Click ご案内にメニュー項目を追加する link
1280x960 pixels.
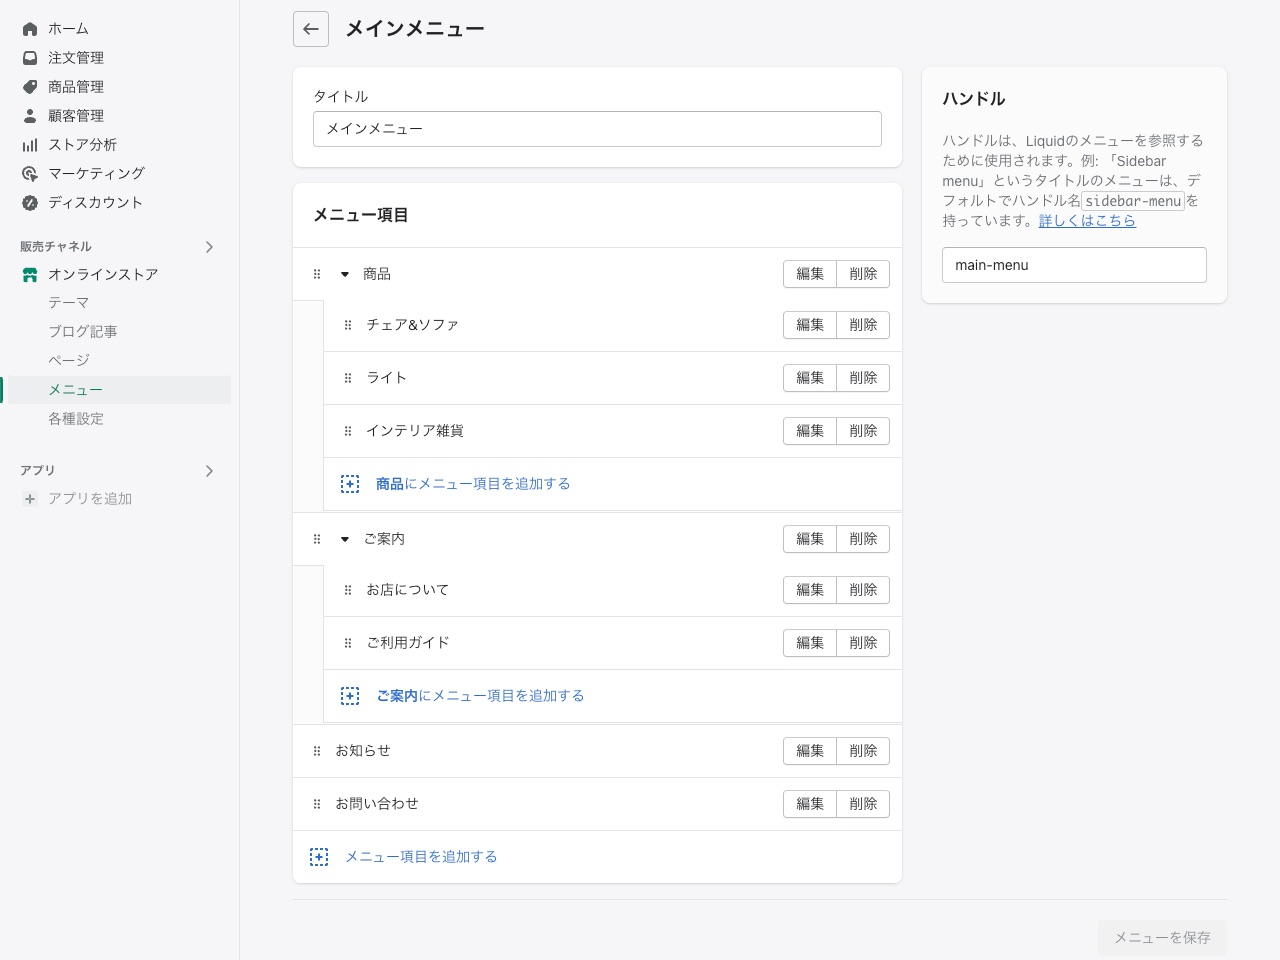click(480, 696)
